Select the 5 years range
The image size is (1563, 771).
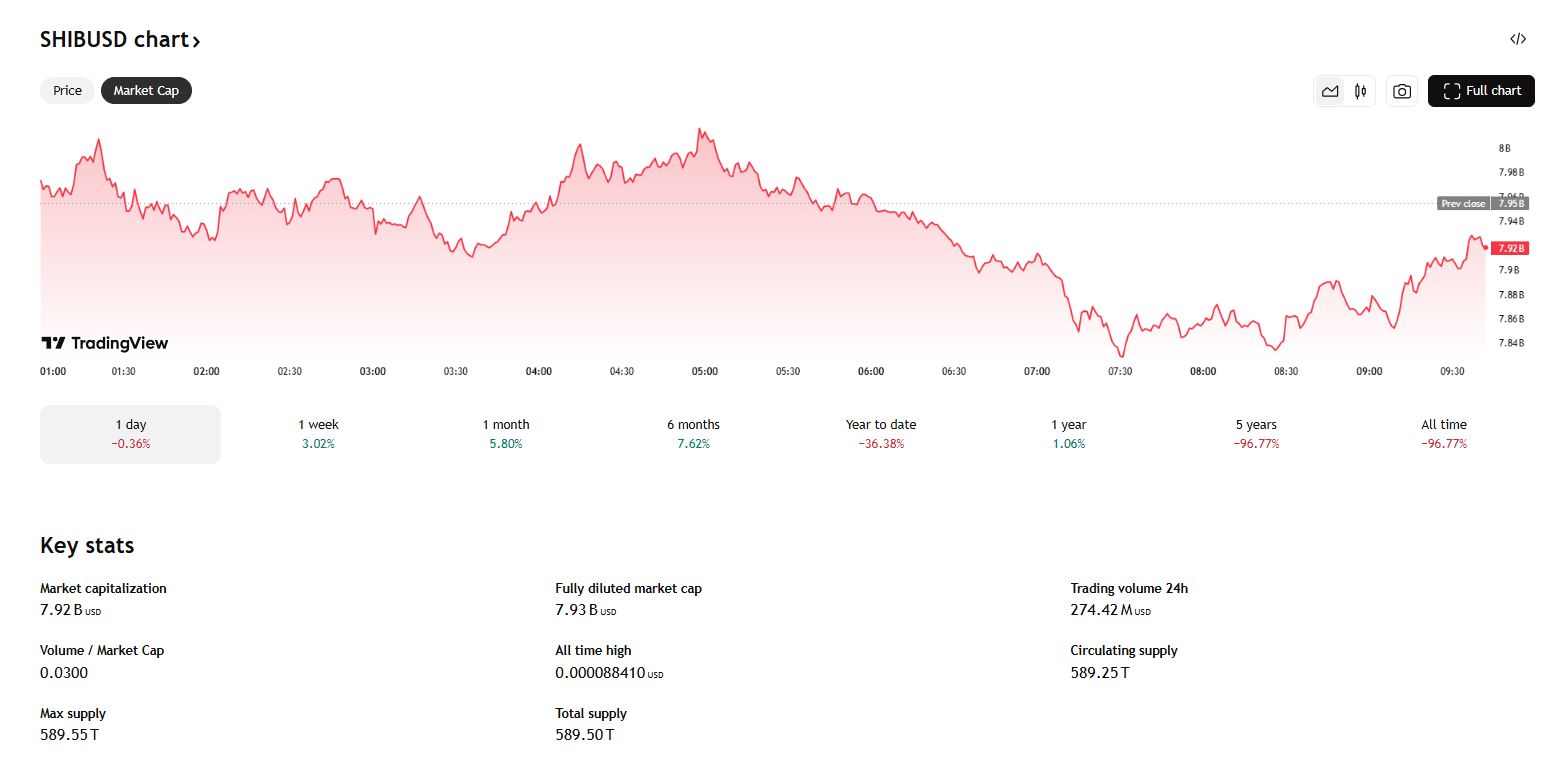point(1255,434)
